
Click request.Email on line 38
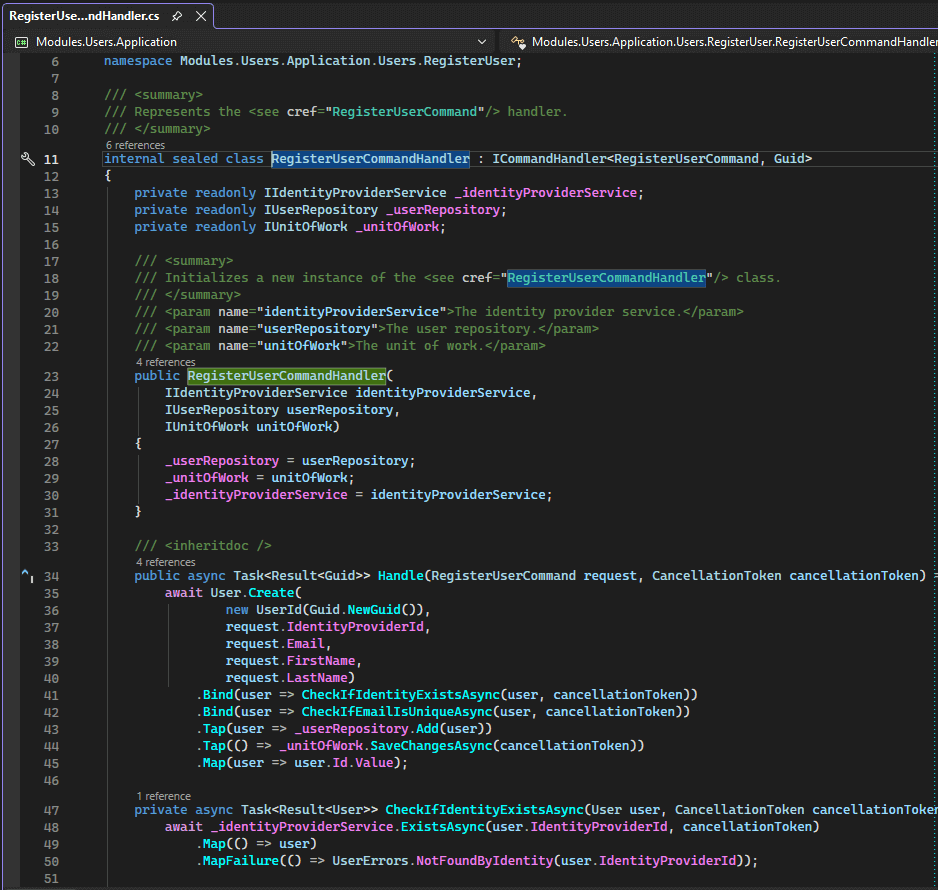coord(275,644)
